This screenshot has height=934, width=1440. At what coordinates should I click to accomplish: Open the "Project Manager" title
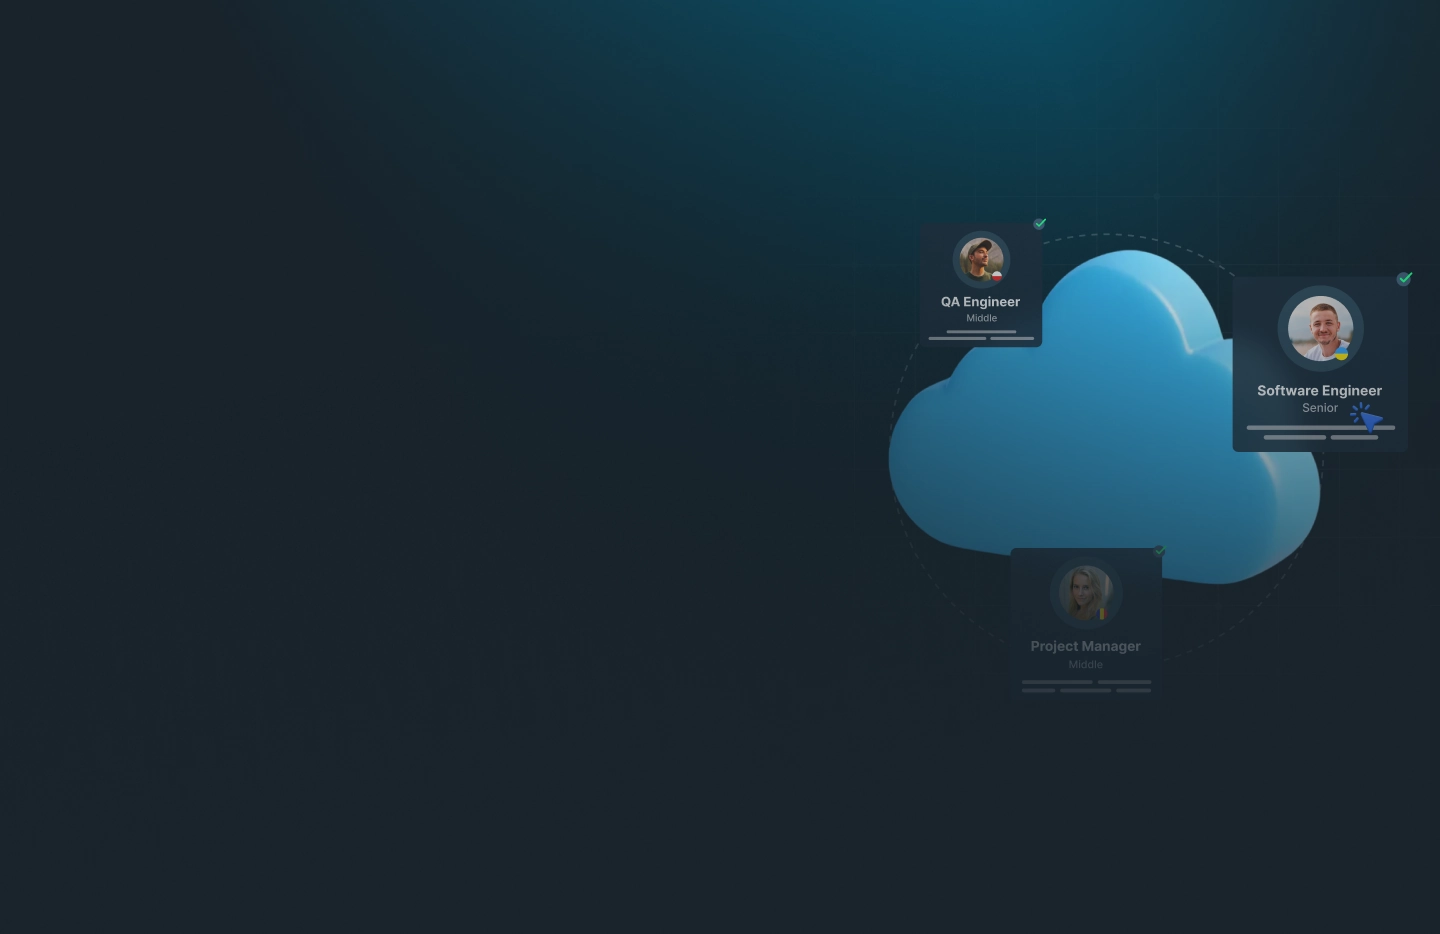(x=1085, y=647)
